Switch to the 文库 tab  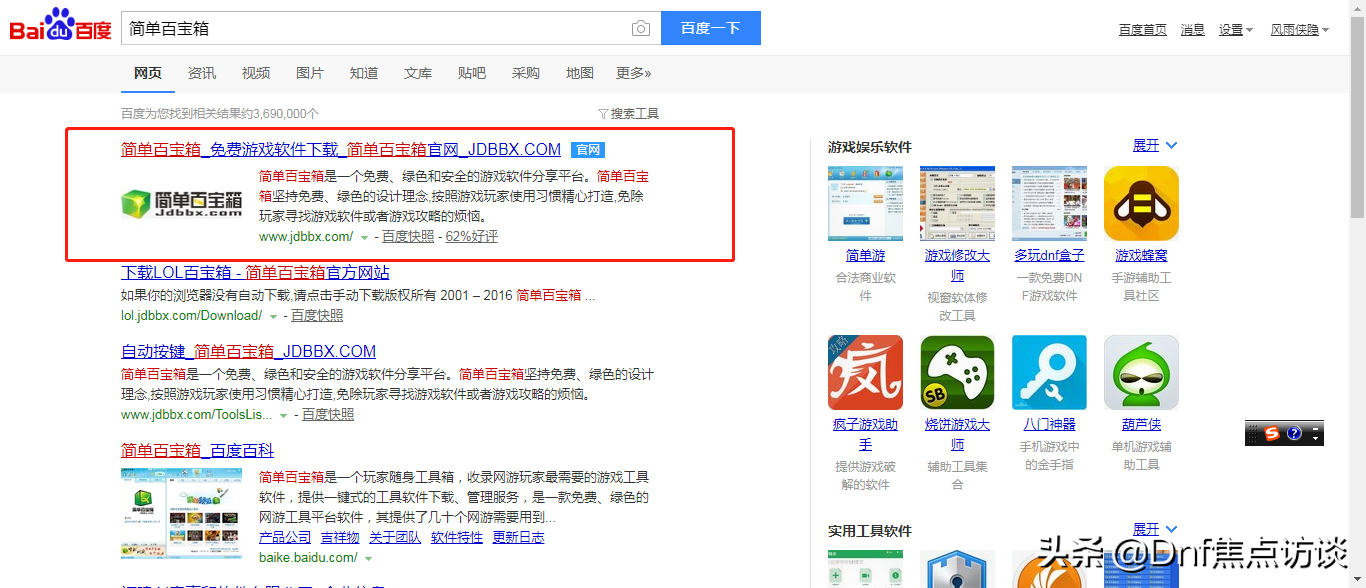pos(418,73)
